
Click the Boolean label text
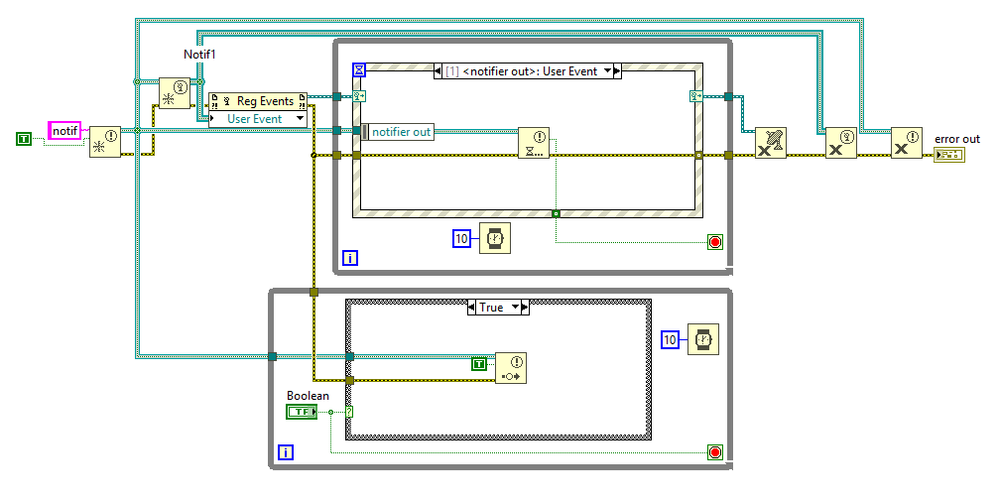pos(308,396)
